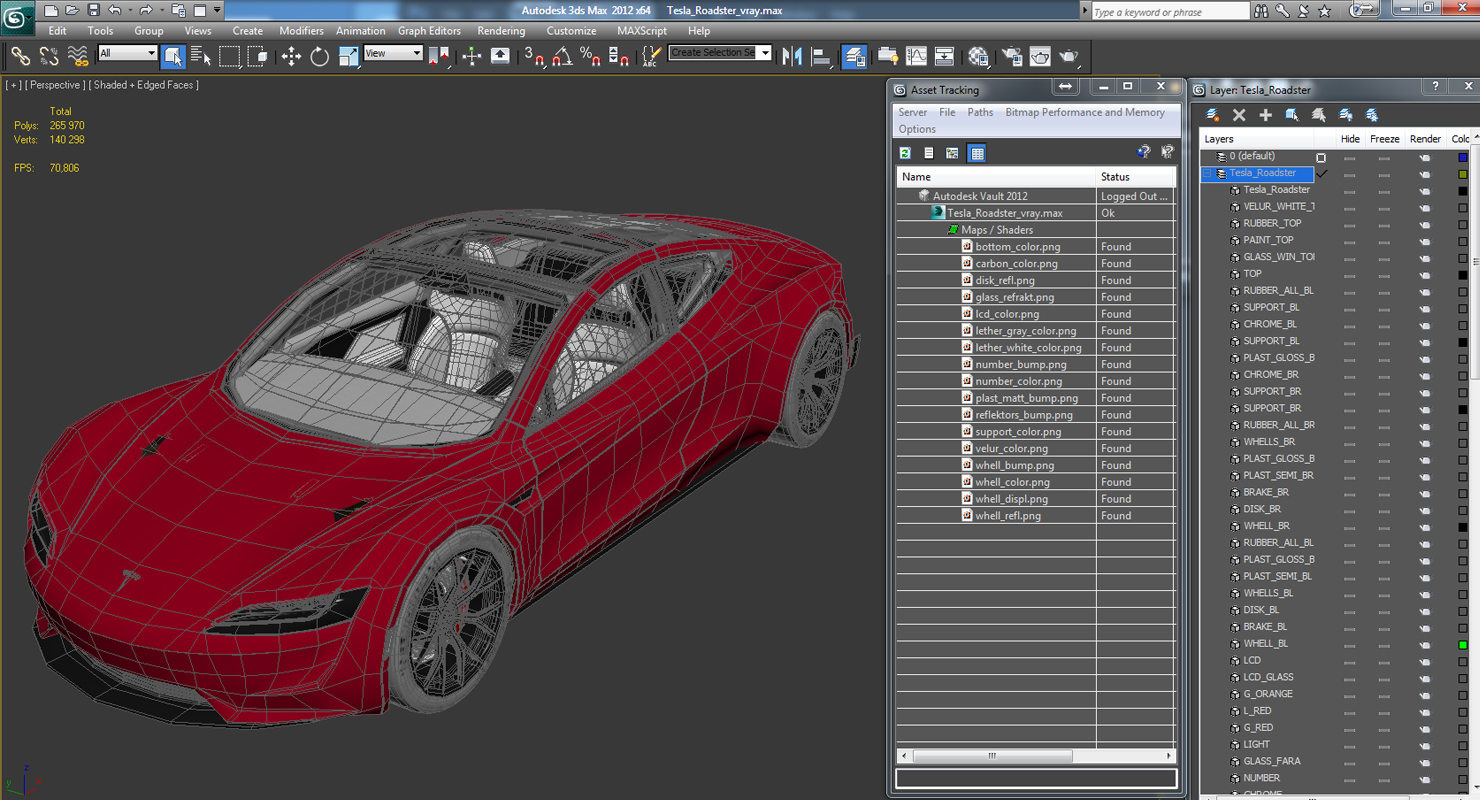Open the Quick Access toolbar customize arrow
The image size is (1480, 800).
(x=217, y=10)
